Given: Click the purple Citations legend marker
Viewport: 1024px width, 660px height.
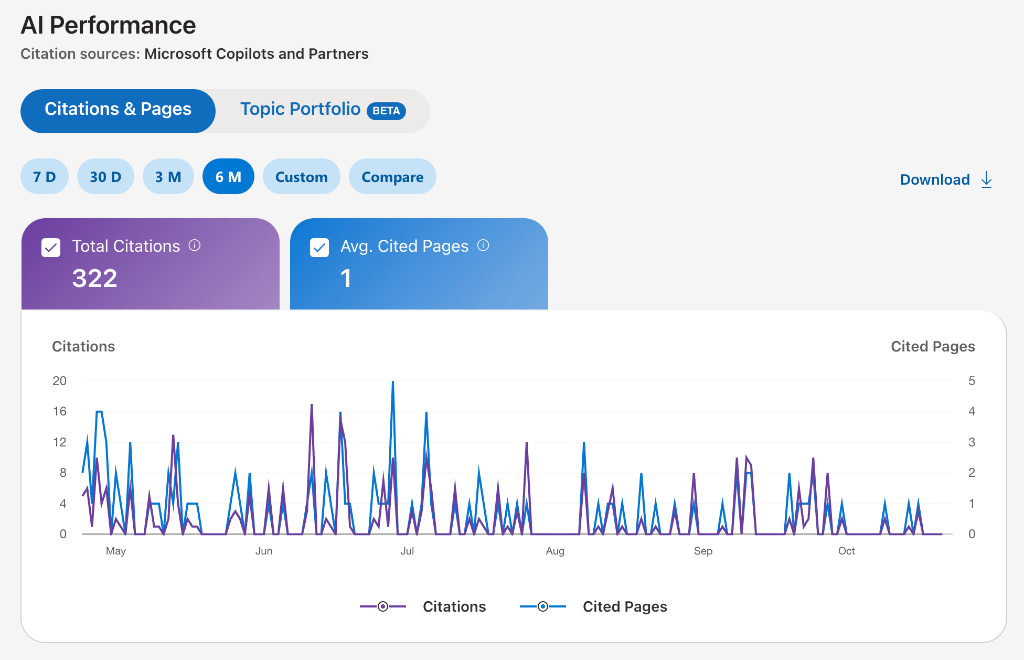Looking at the screenshot, I should (383, 606).
